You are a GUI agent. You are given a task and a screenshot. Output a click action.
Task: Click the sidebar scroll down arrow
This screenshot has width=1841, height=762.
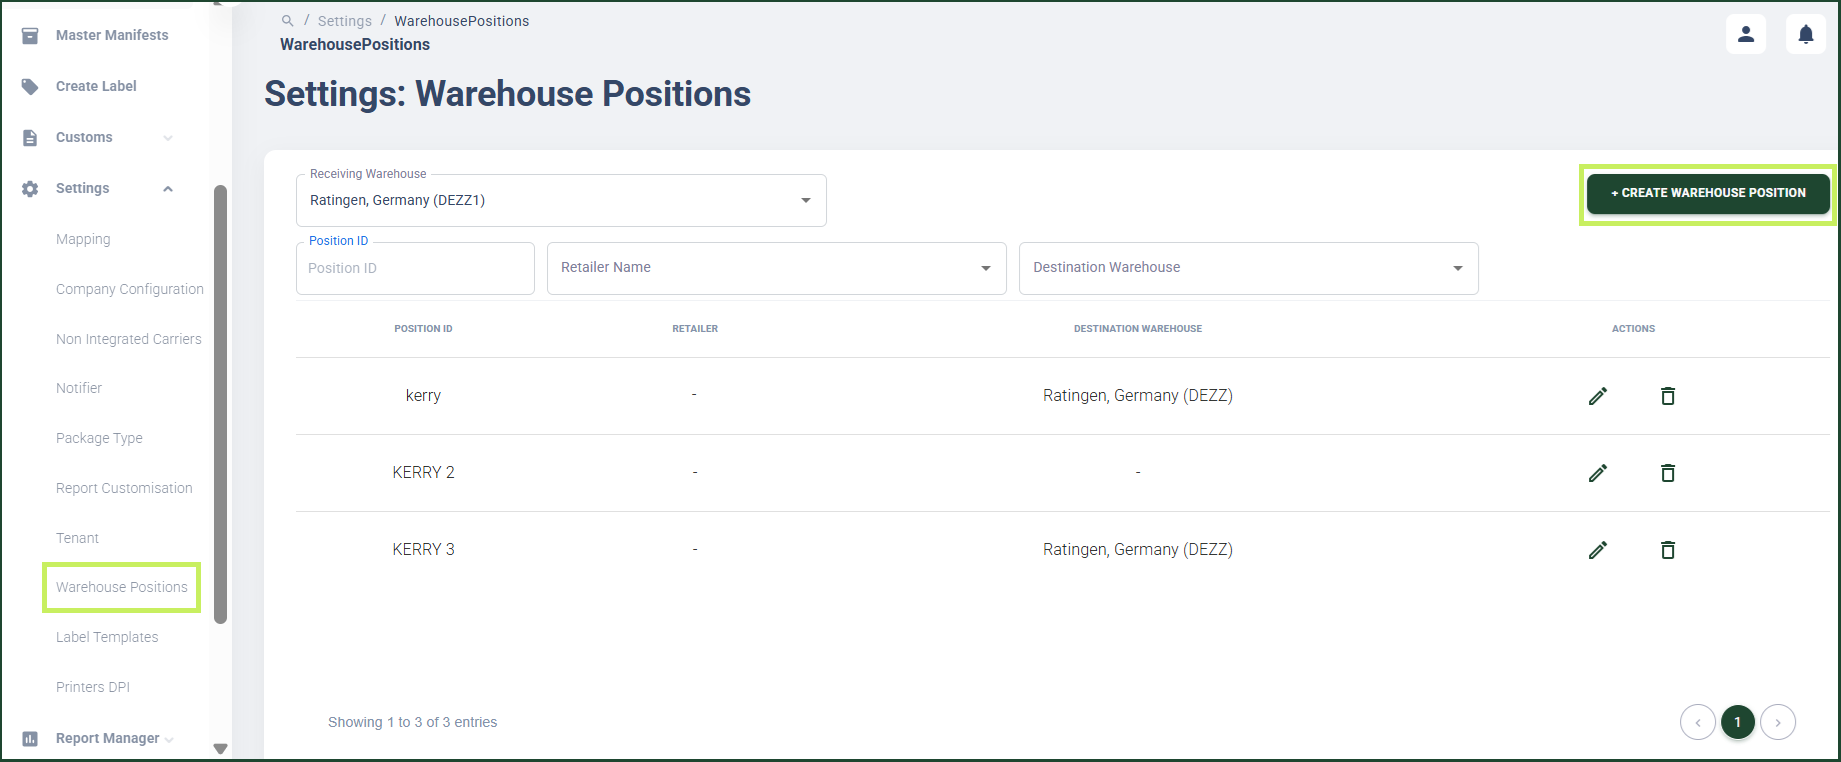(221, 748)
